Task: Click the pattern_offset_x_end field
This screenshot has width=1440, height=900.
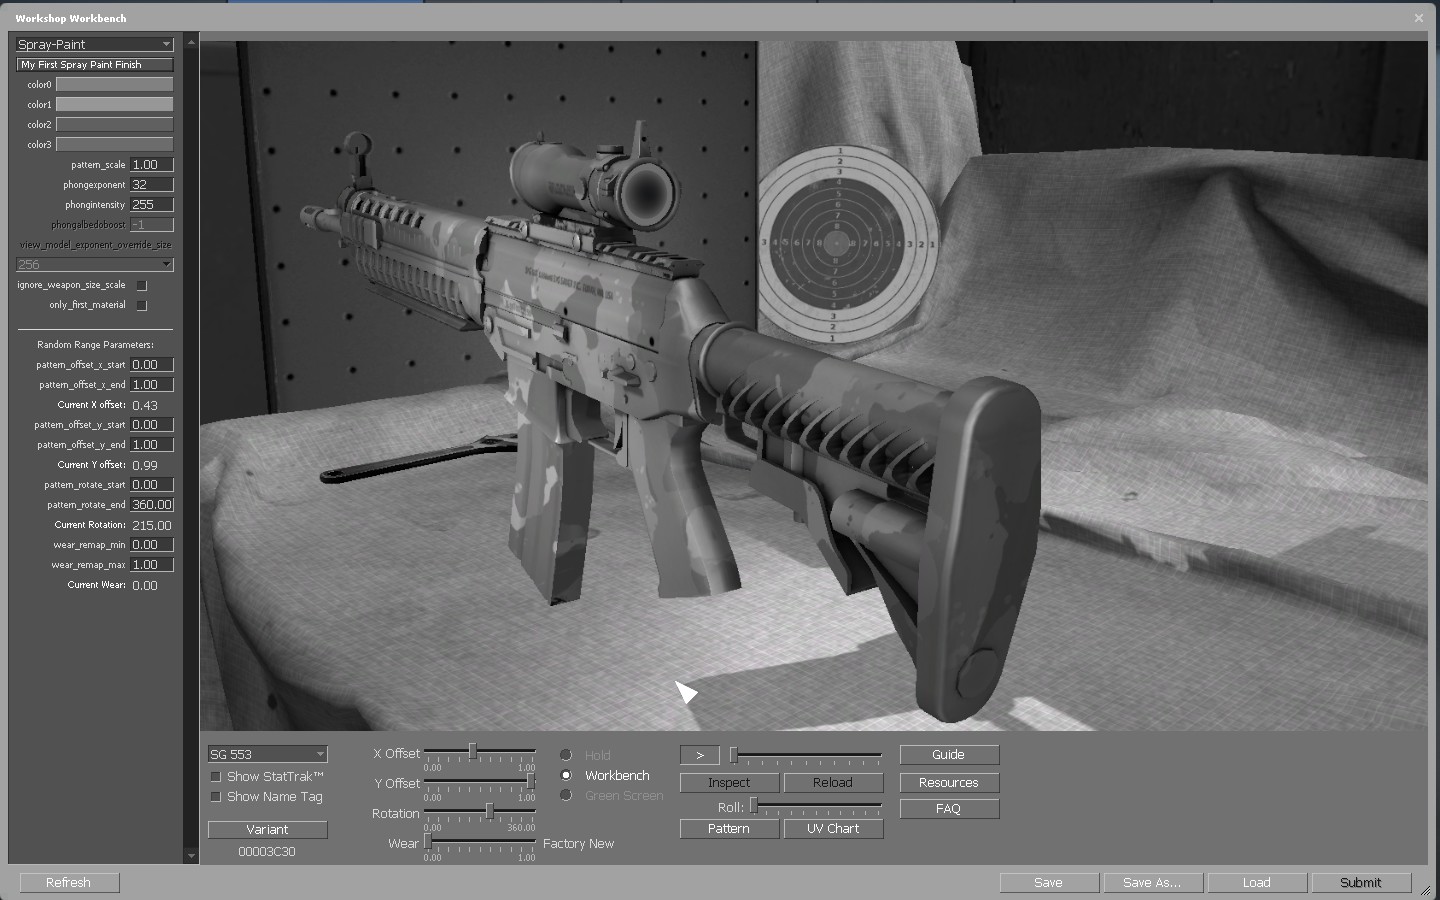Action: point(152,385)
